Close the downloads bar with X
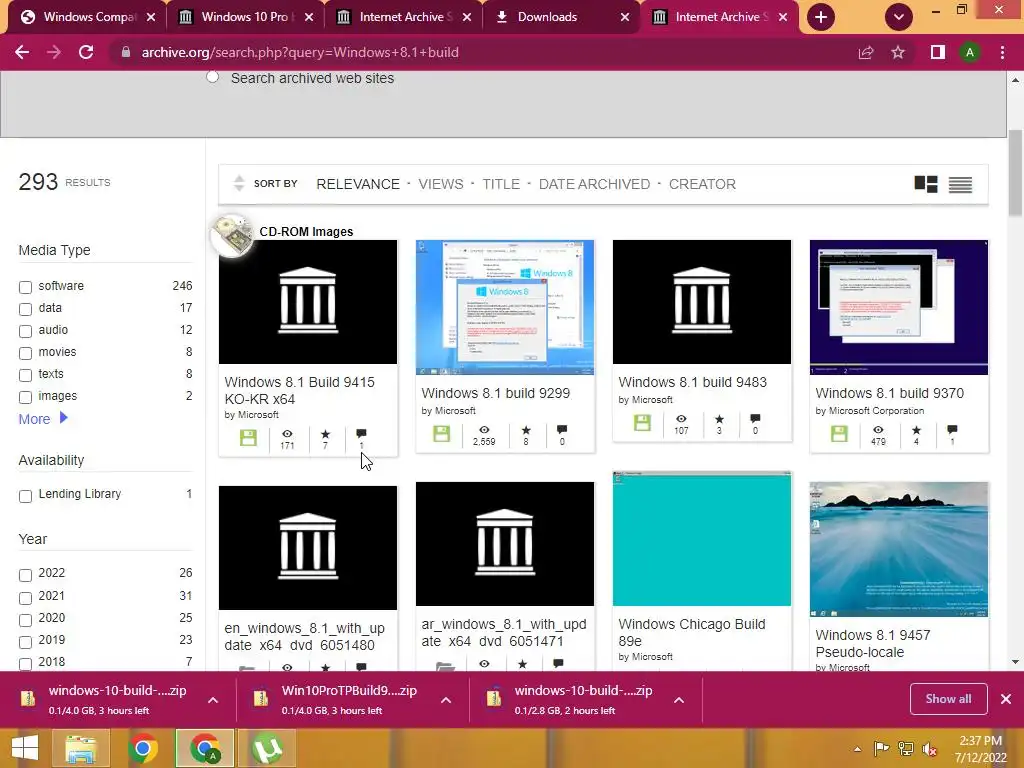 pos(1006,699)
